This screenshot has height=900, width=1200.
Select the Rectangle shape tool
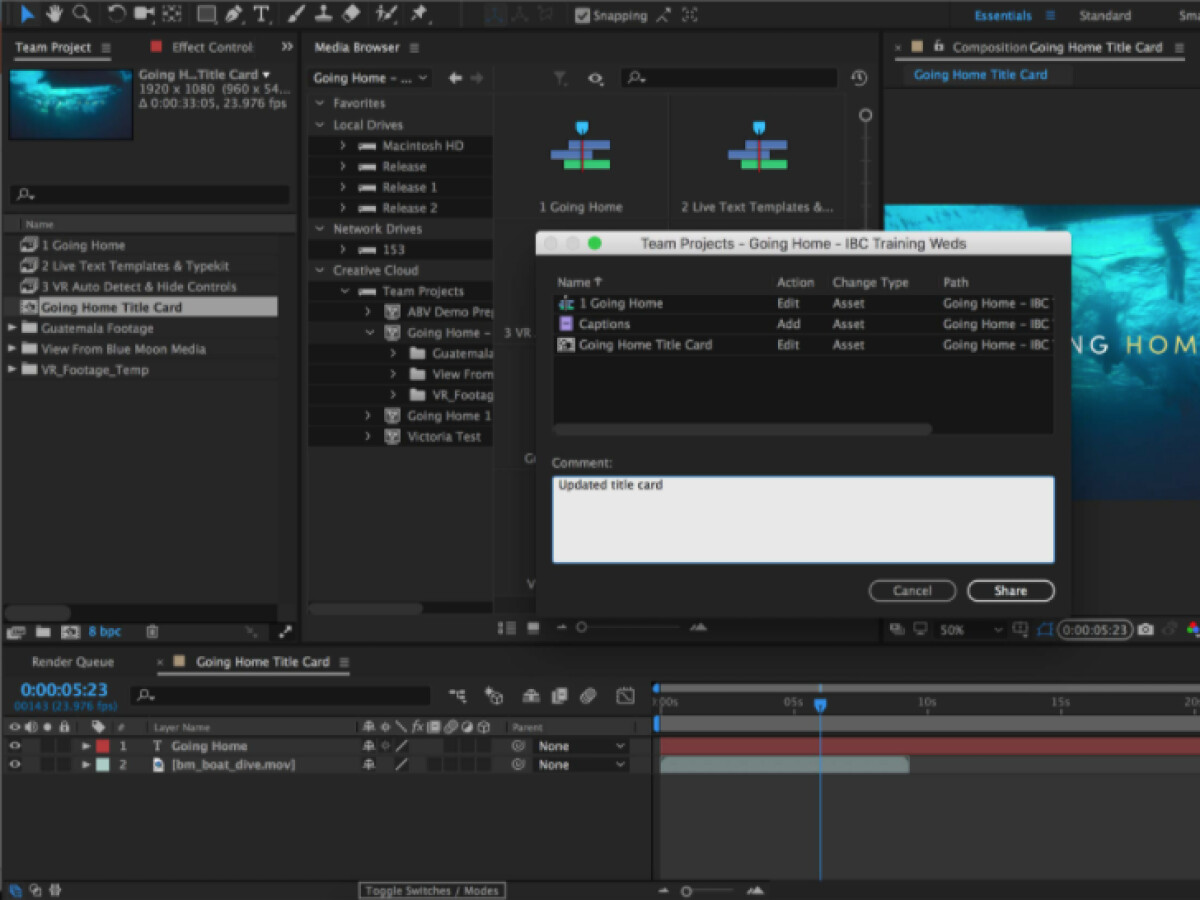pos(206,14)
